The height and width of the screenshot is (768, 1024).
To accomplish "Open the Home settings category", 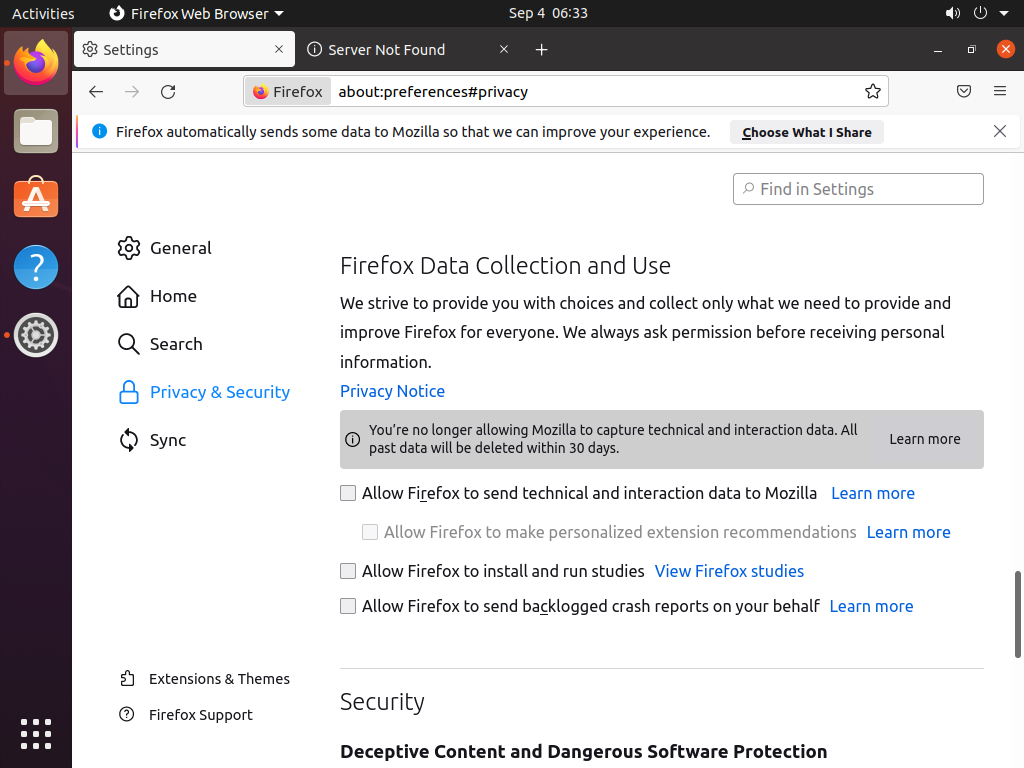I will (157, 296).
